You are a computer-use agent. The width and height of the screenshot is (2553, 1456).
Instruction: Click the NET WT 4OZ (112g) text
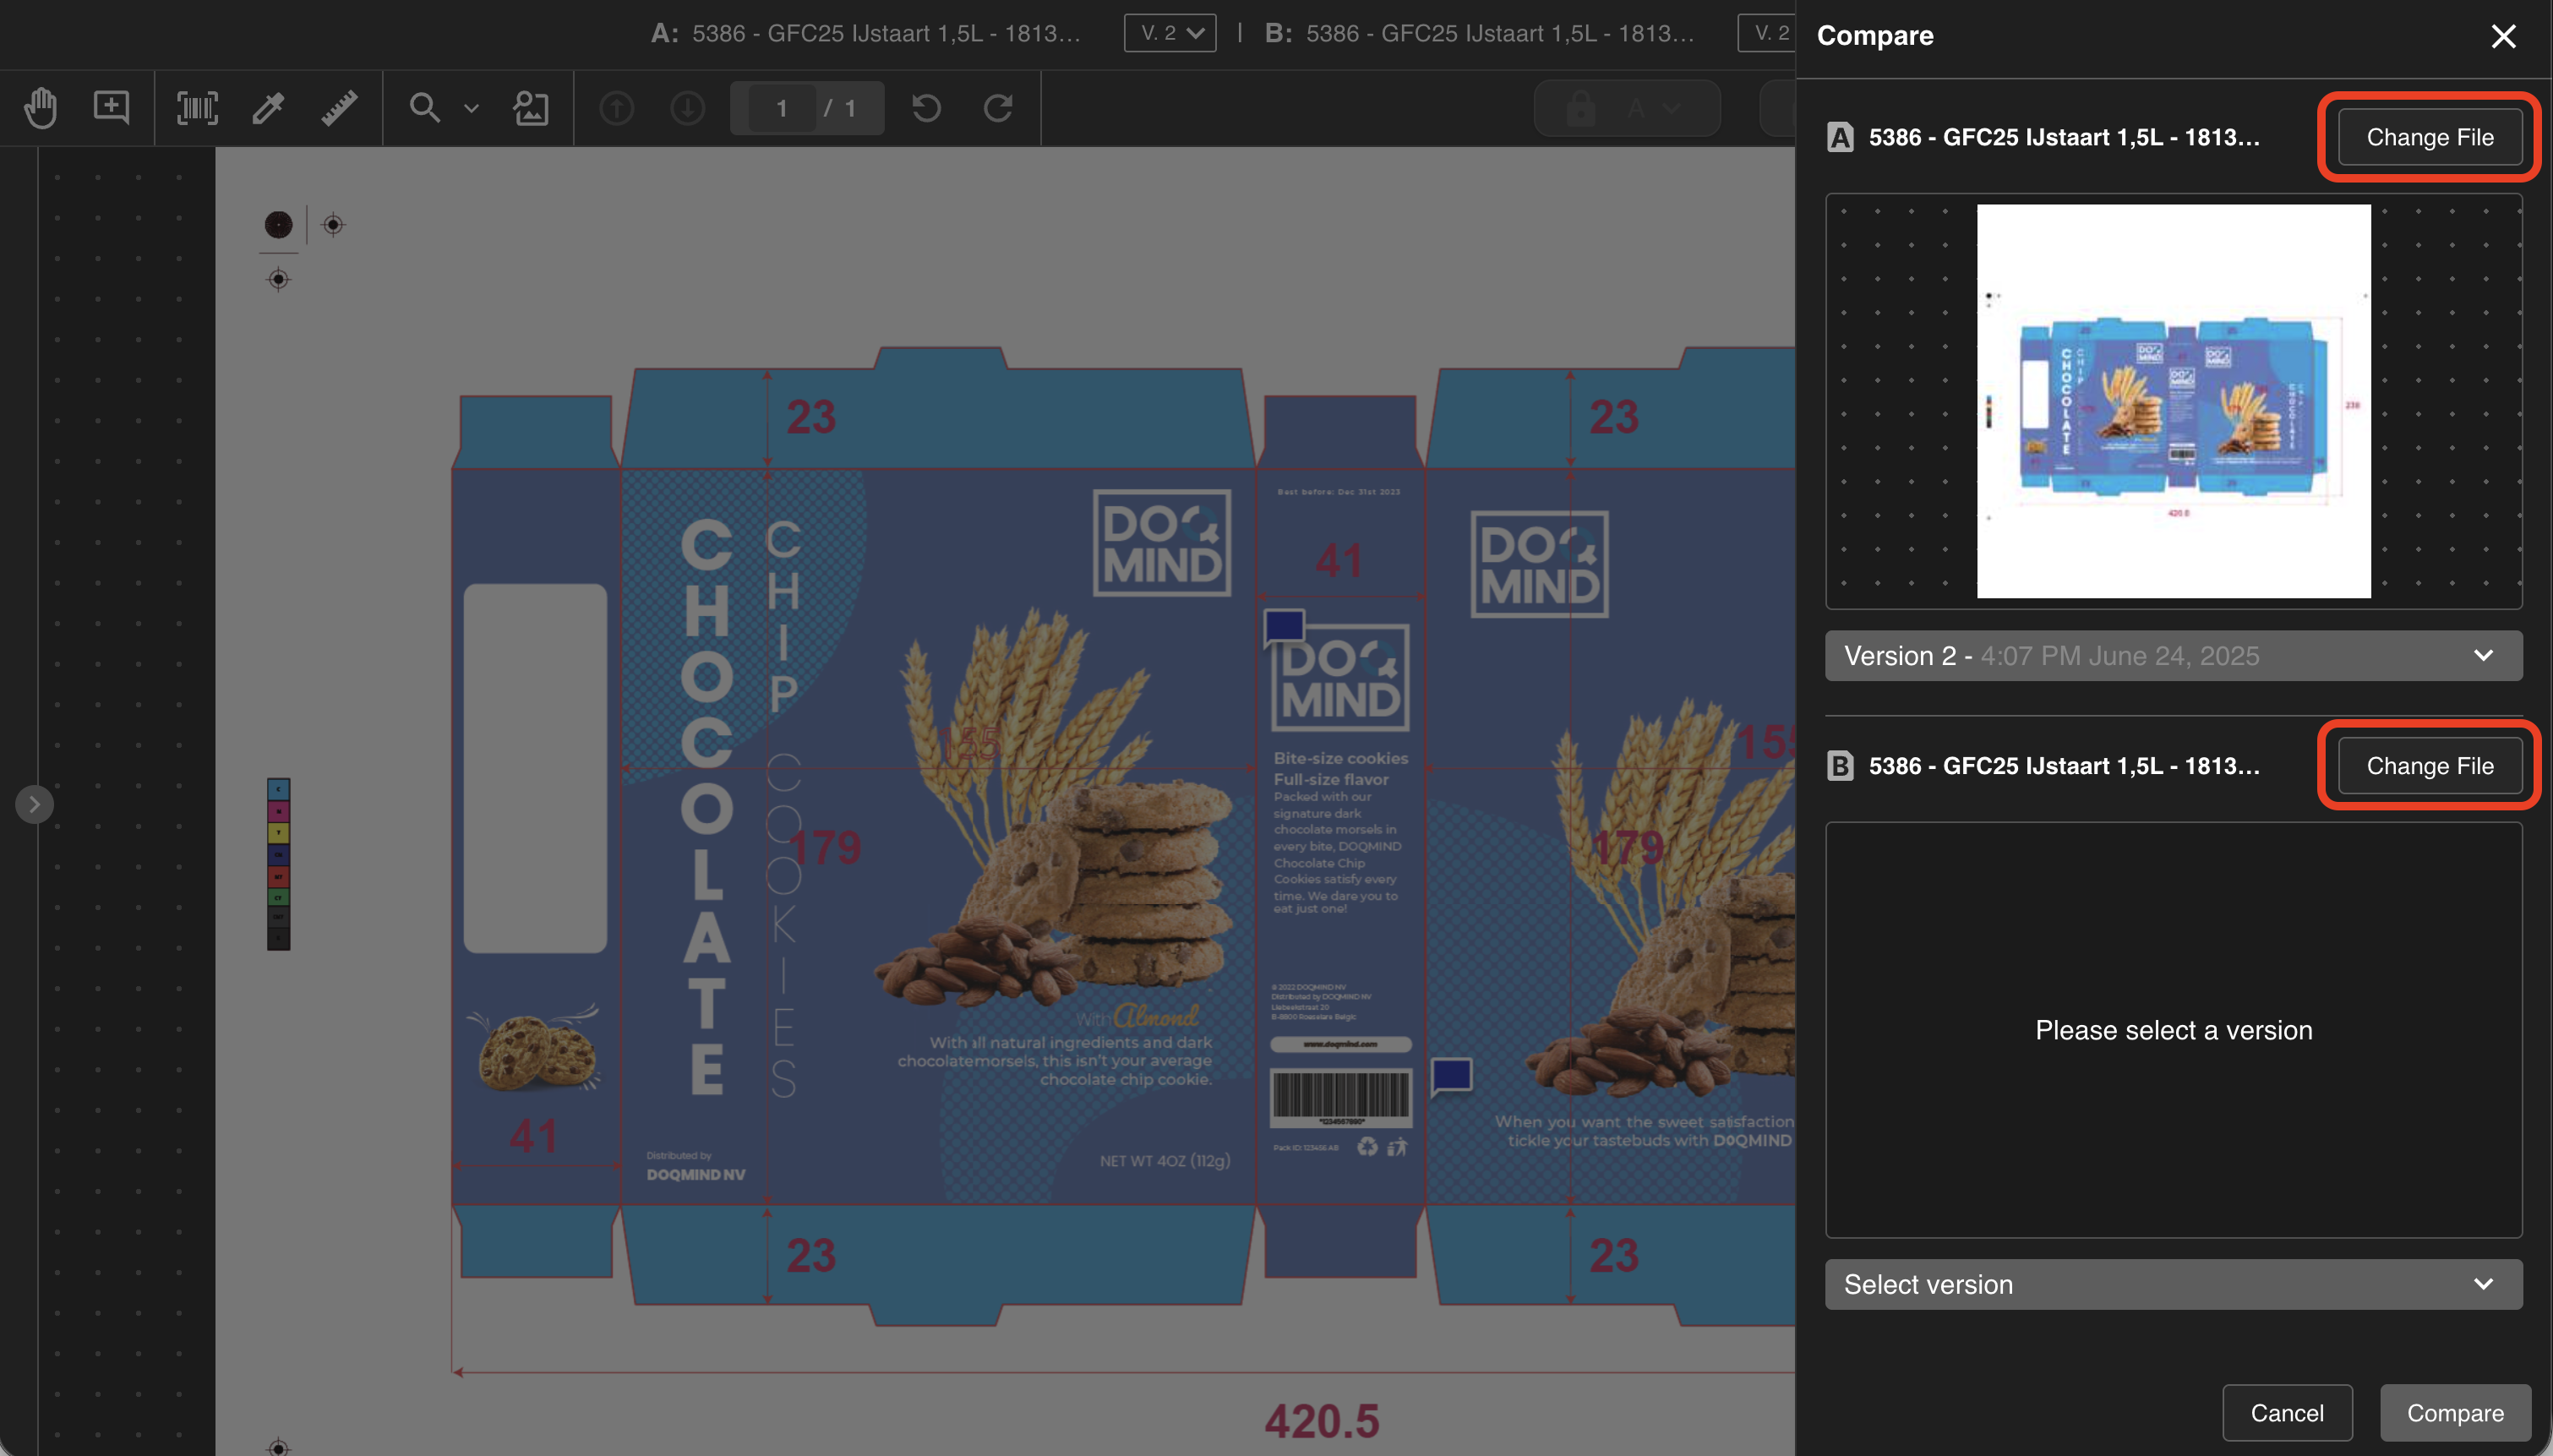coord(1165,1161)
